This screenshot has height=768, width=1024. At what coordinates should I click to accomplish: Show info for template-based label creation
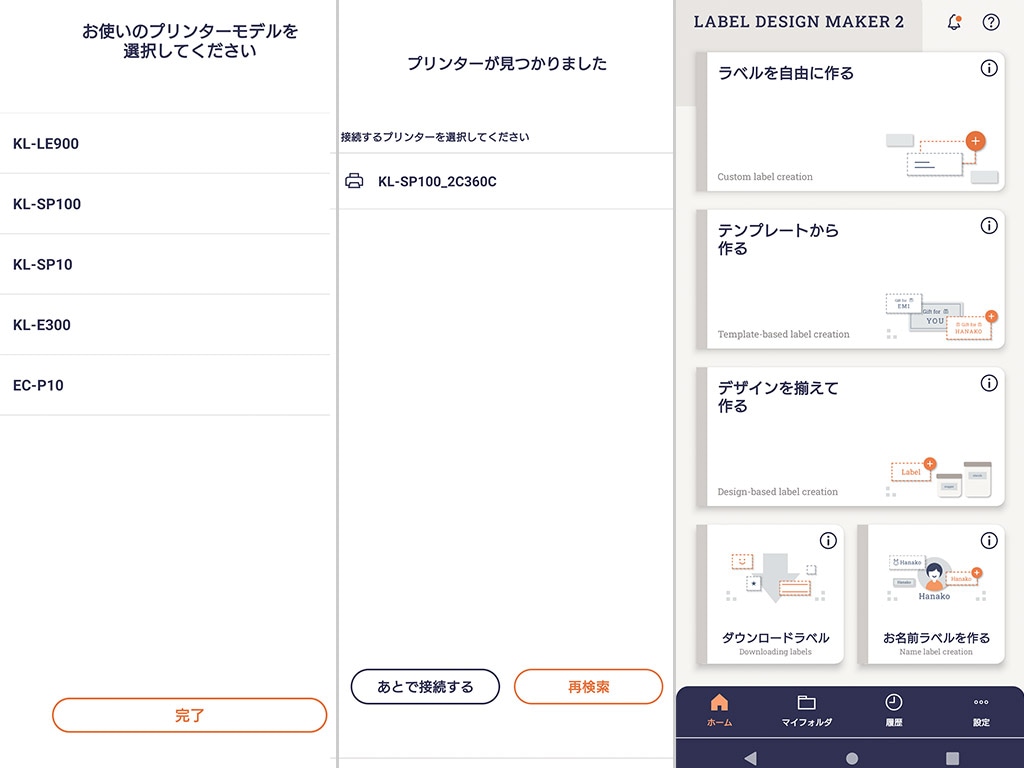[989, 225]
